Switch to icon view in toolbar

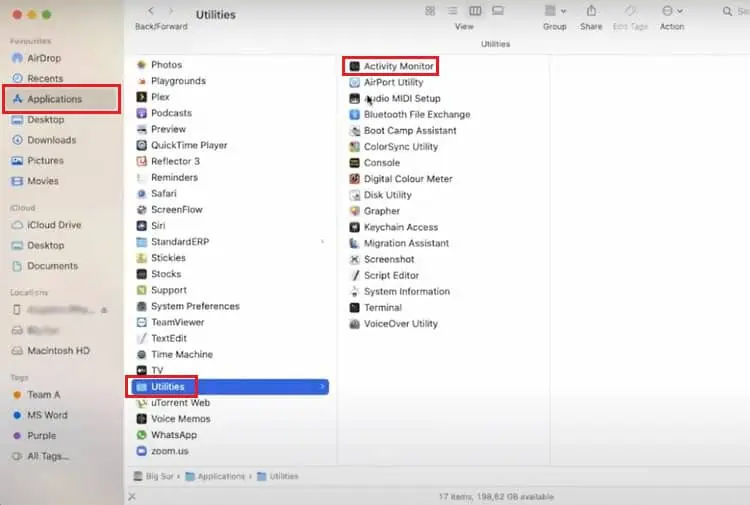click(430, 11)
